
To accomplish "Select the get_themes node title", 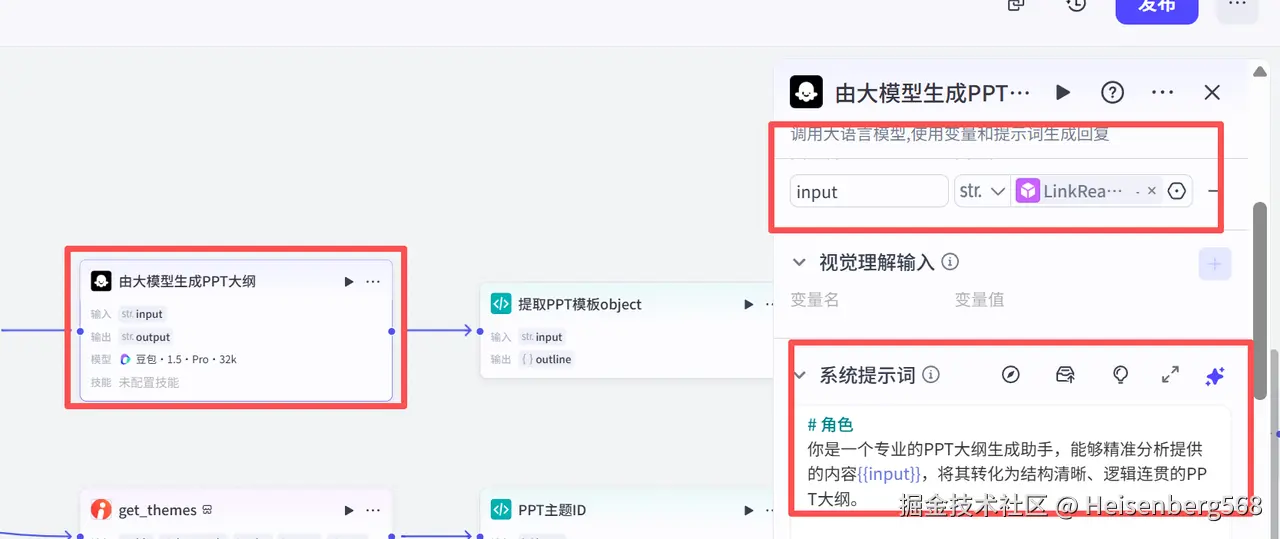I will coord(157,510).
